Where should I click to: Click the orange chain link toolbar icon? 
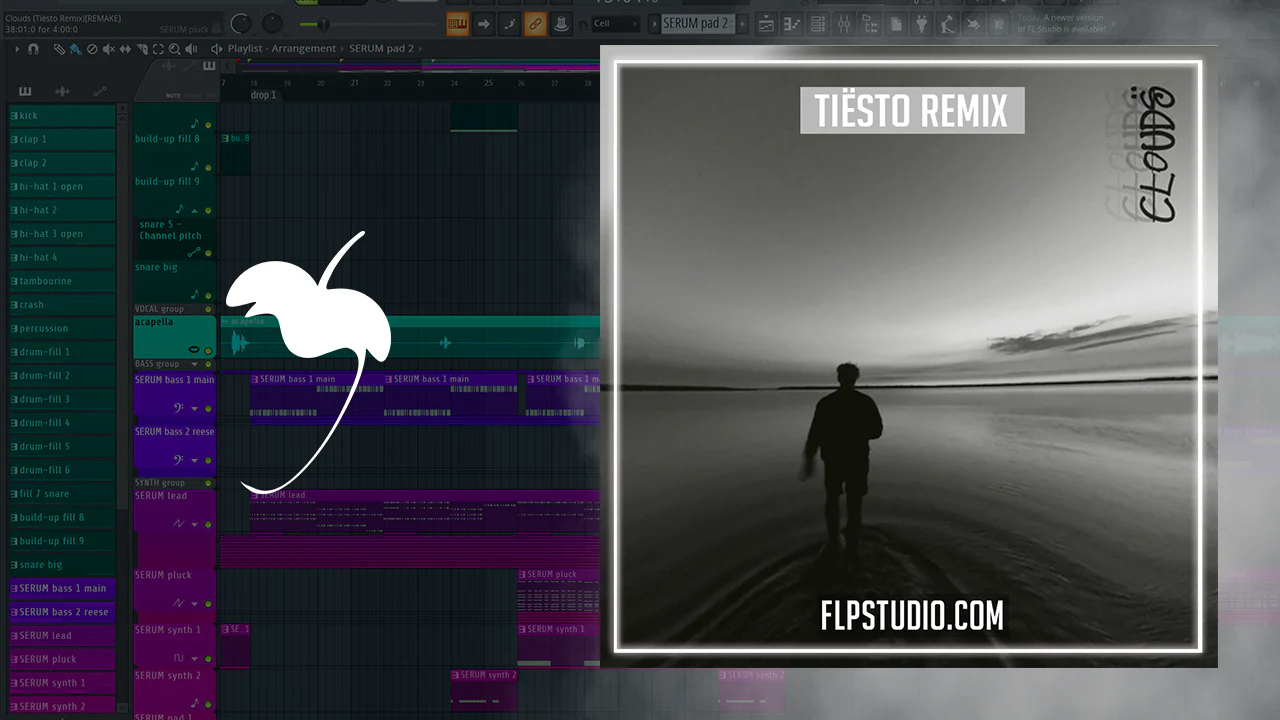click(536, 23)
